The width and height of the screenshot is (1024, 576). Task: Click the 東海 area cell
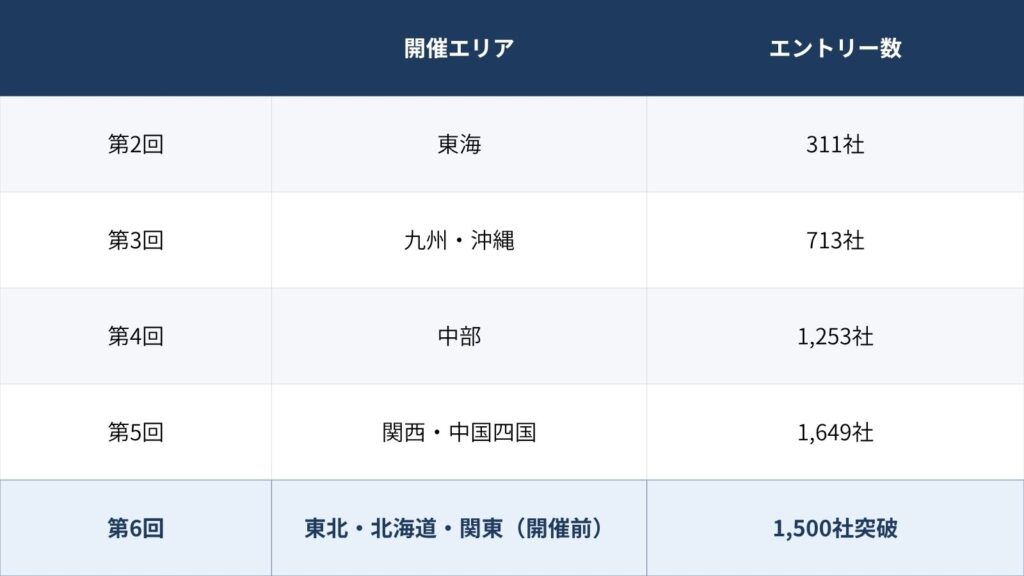pos(459,144)
